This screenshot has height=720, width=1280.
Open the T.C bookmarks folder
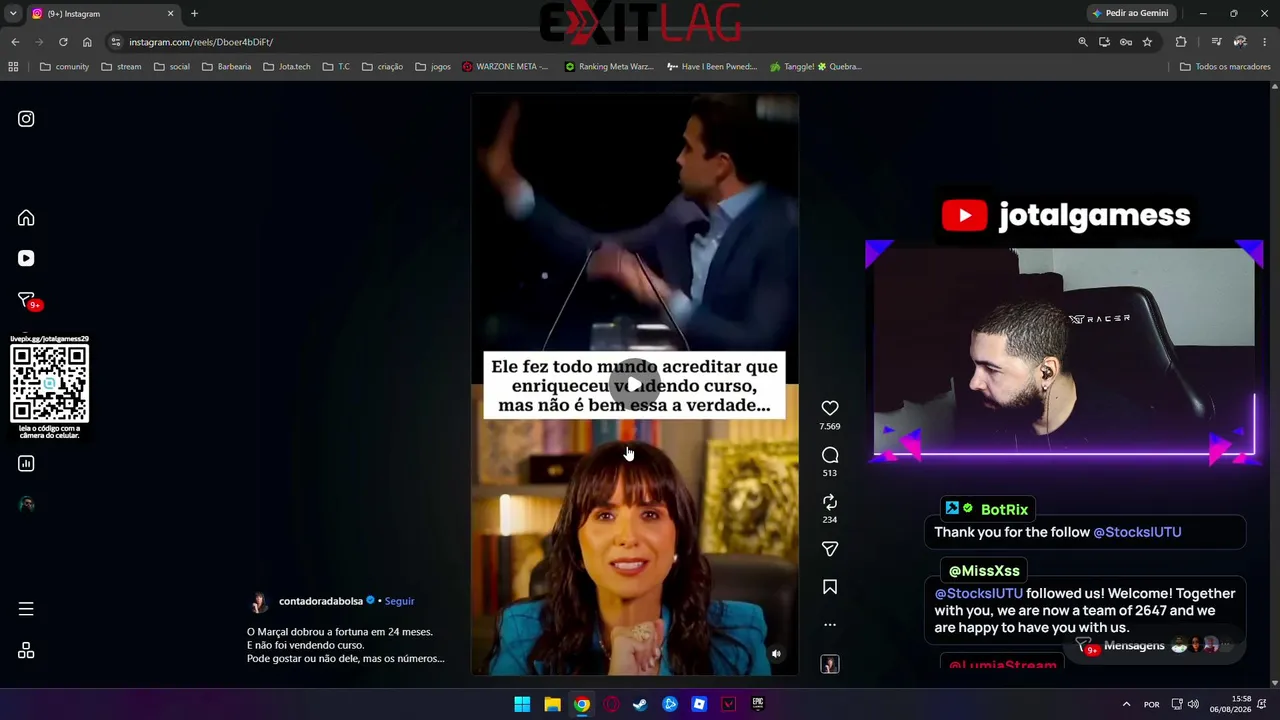coord(336,67)
